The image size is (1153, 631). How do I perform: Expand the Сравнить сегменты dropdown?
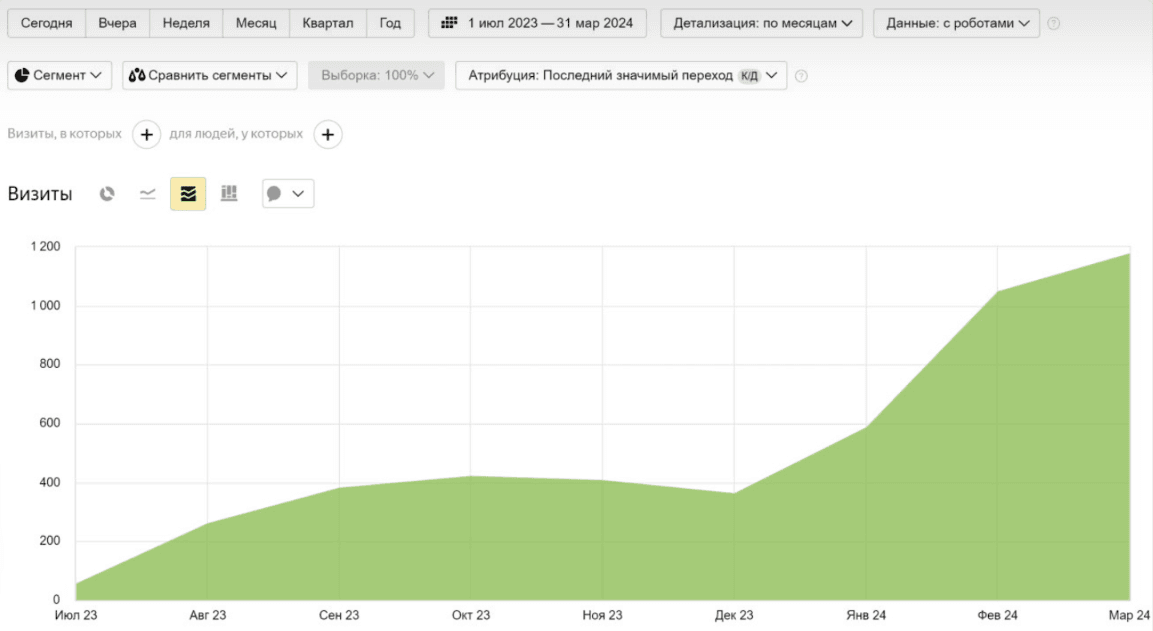[x=210, y=76]
